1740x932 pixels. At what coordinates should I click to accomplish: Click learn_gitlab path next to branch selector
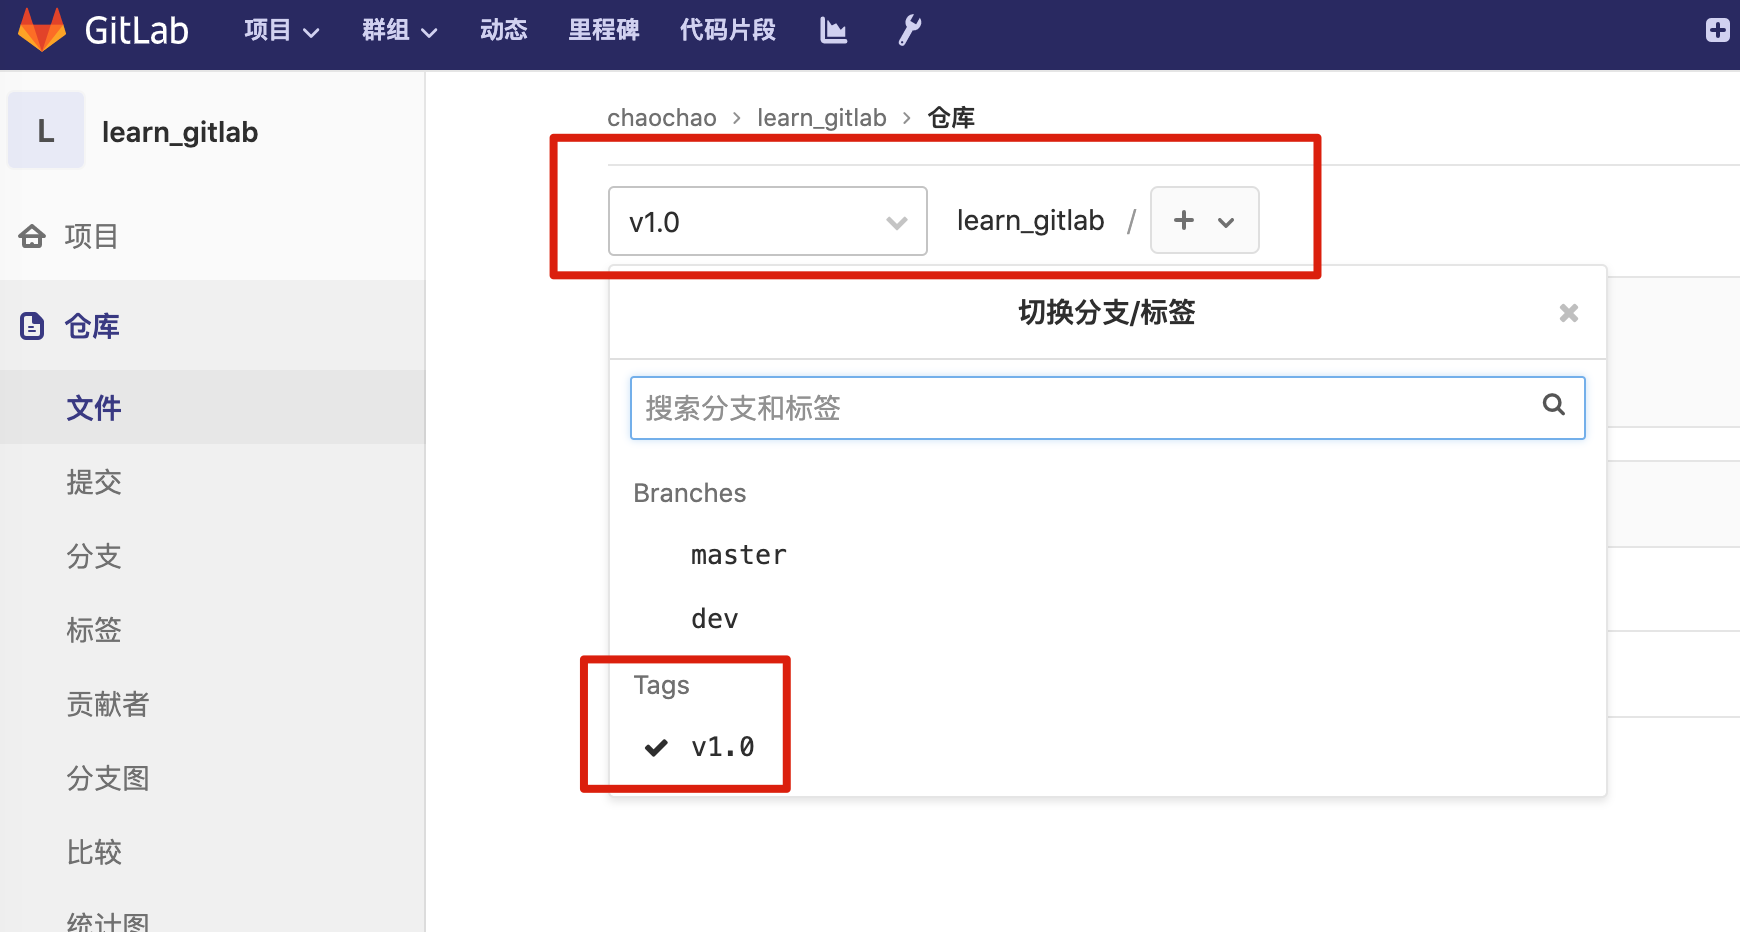pos(1031,220)
